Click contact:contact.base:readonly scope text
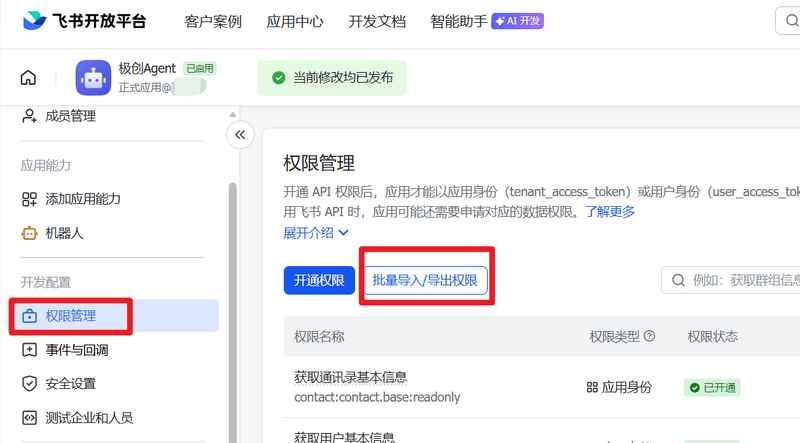The height and width of the screenshot is (443, 800). tap(377, 397)
